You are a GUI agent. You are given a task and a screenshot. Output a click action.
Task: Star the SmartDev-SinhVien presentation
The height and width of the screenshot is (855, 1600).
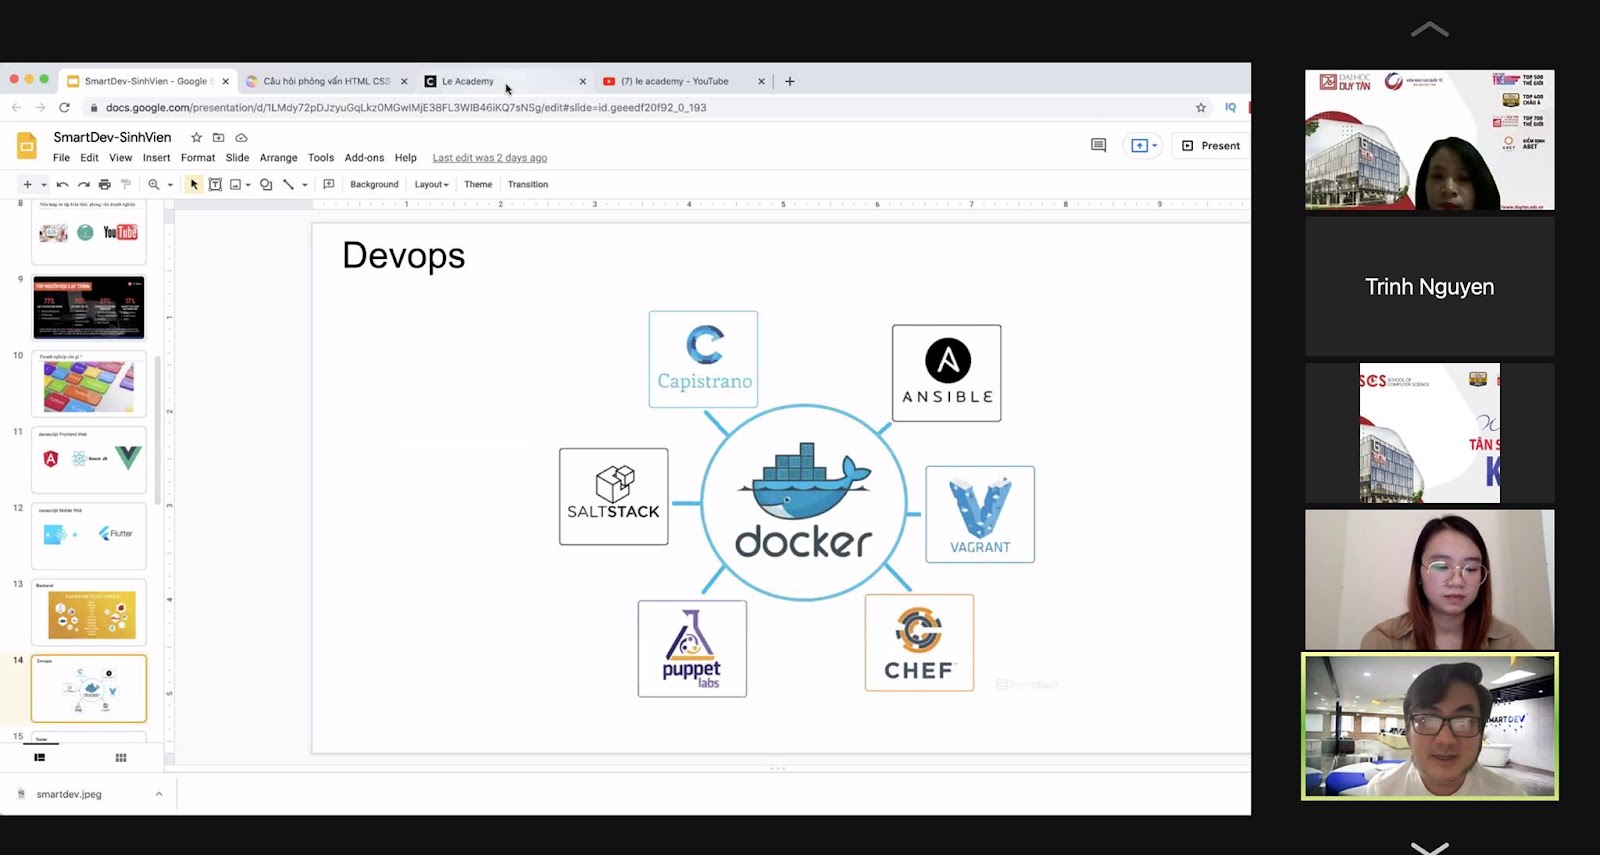(196, 137)
